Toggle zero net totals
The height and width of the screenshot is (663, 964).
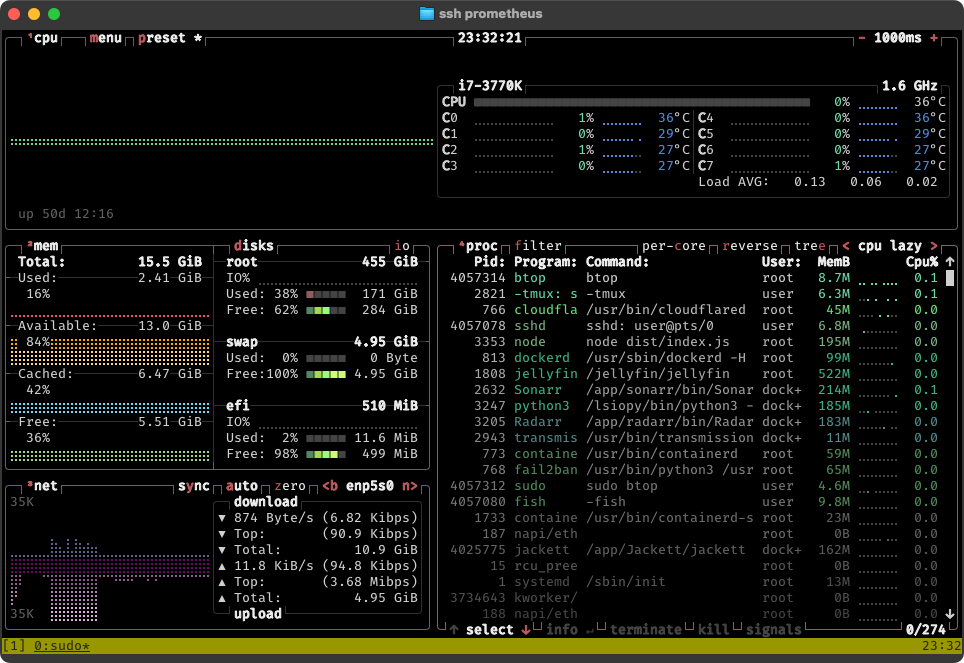coord(290,486)
